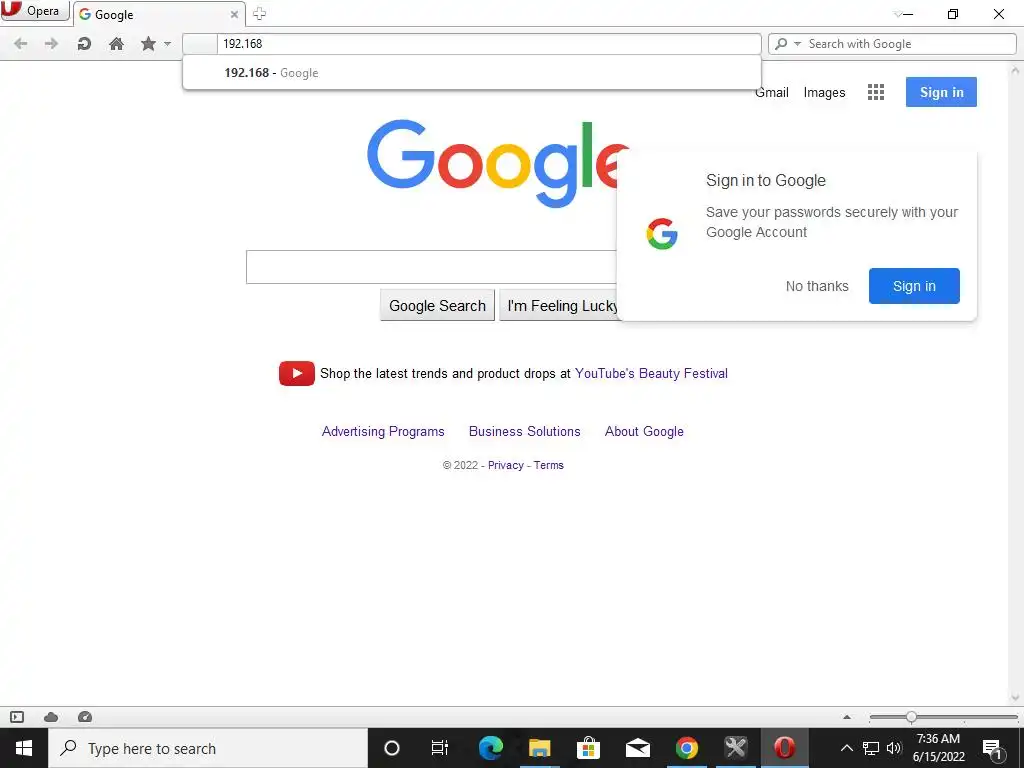Screen dimensions: 1024x768
Task: Go to the home page icon
Action: point(116,44)
